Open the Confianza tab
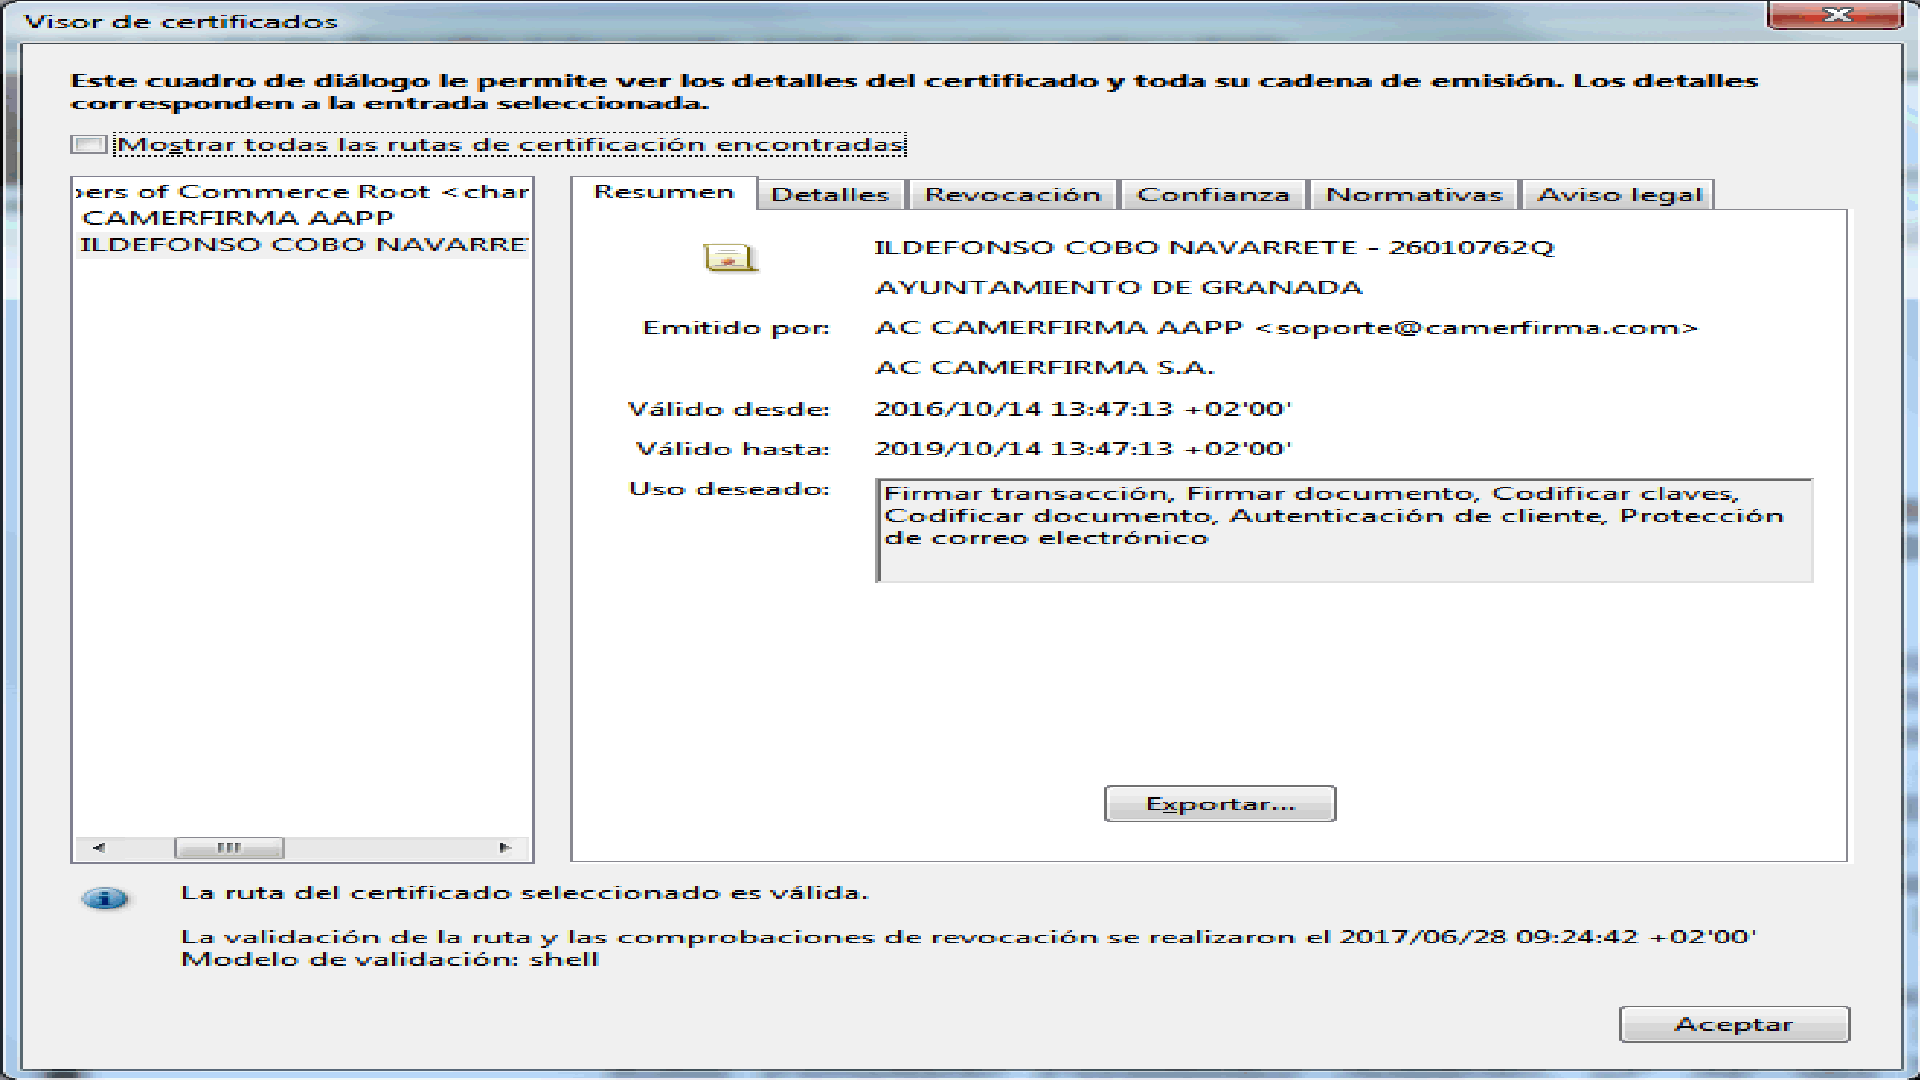Viewport: 1920px width, 1080px height. (1213, 194)
